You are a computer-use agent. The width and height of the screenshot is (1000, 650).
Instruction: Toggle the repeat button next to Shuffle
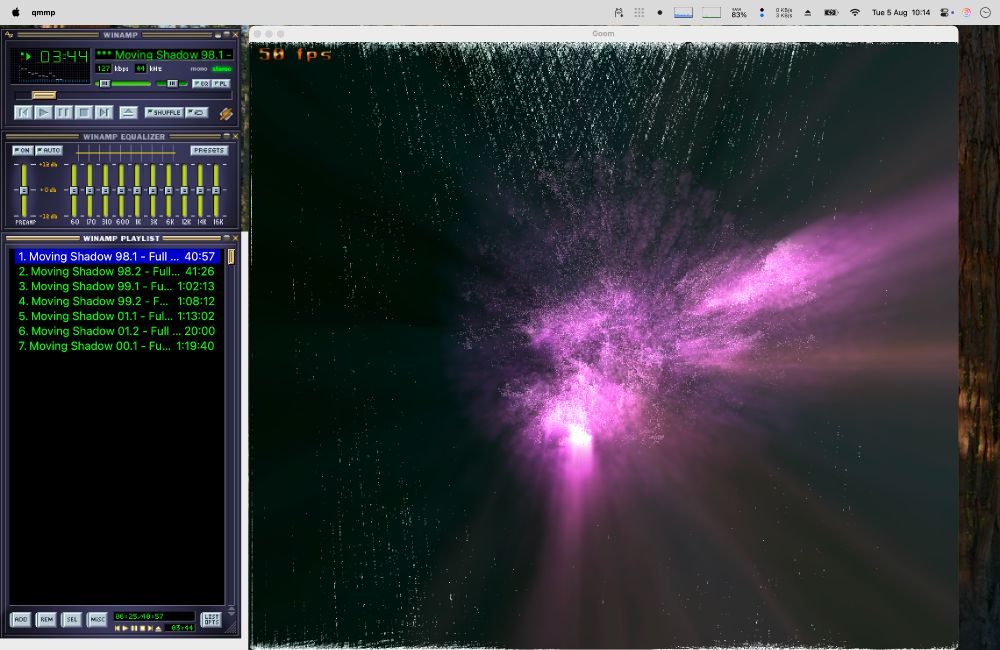(x=197, y=113)
